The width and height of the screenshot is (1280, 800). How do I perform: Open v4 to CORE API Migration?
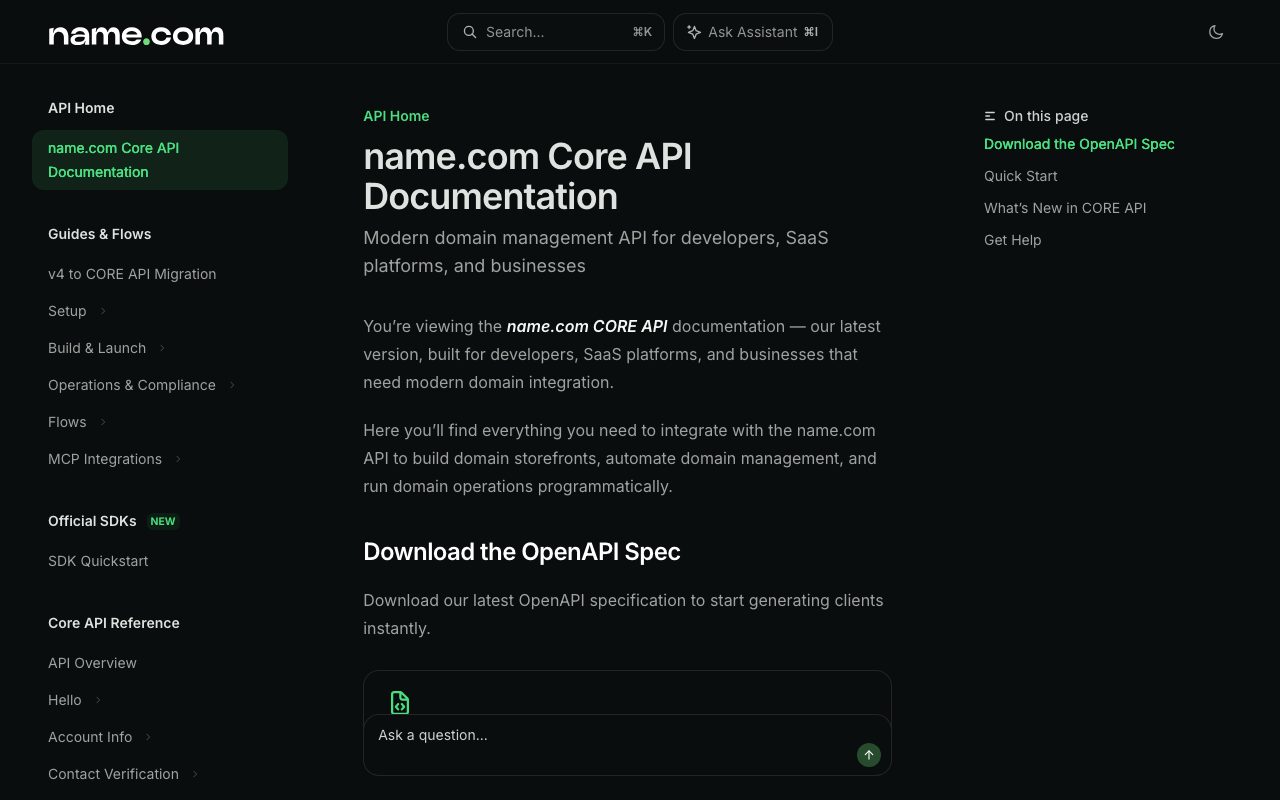(132, 274)
